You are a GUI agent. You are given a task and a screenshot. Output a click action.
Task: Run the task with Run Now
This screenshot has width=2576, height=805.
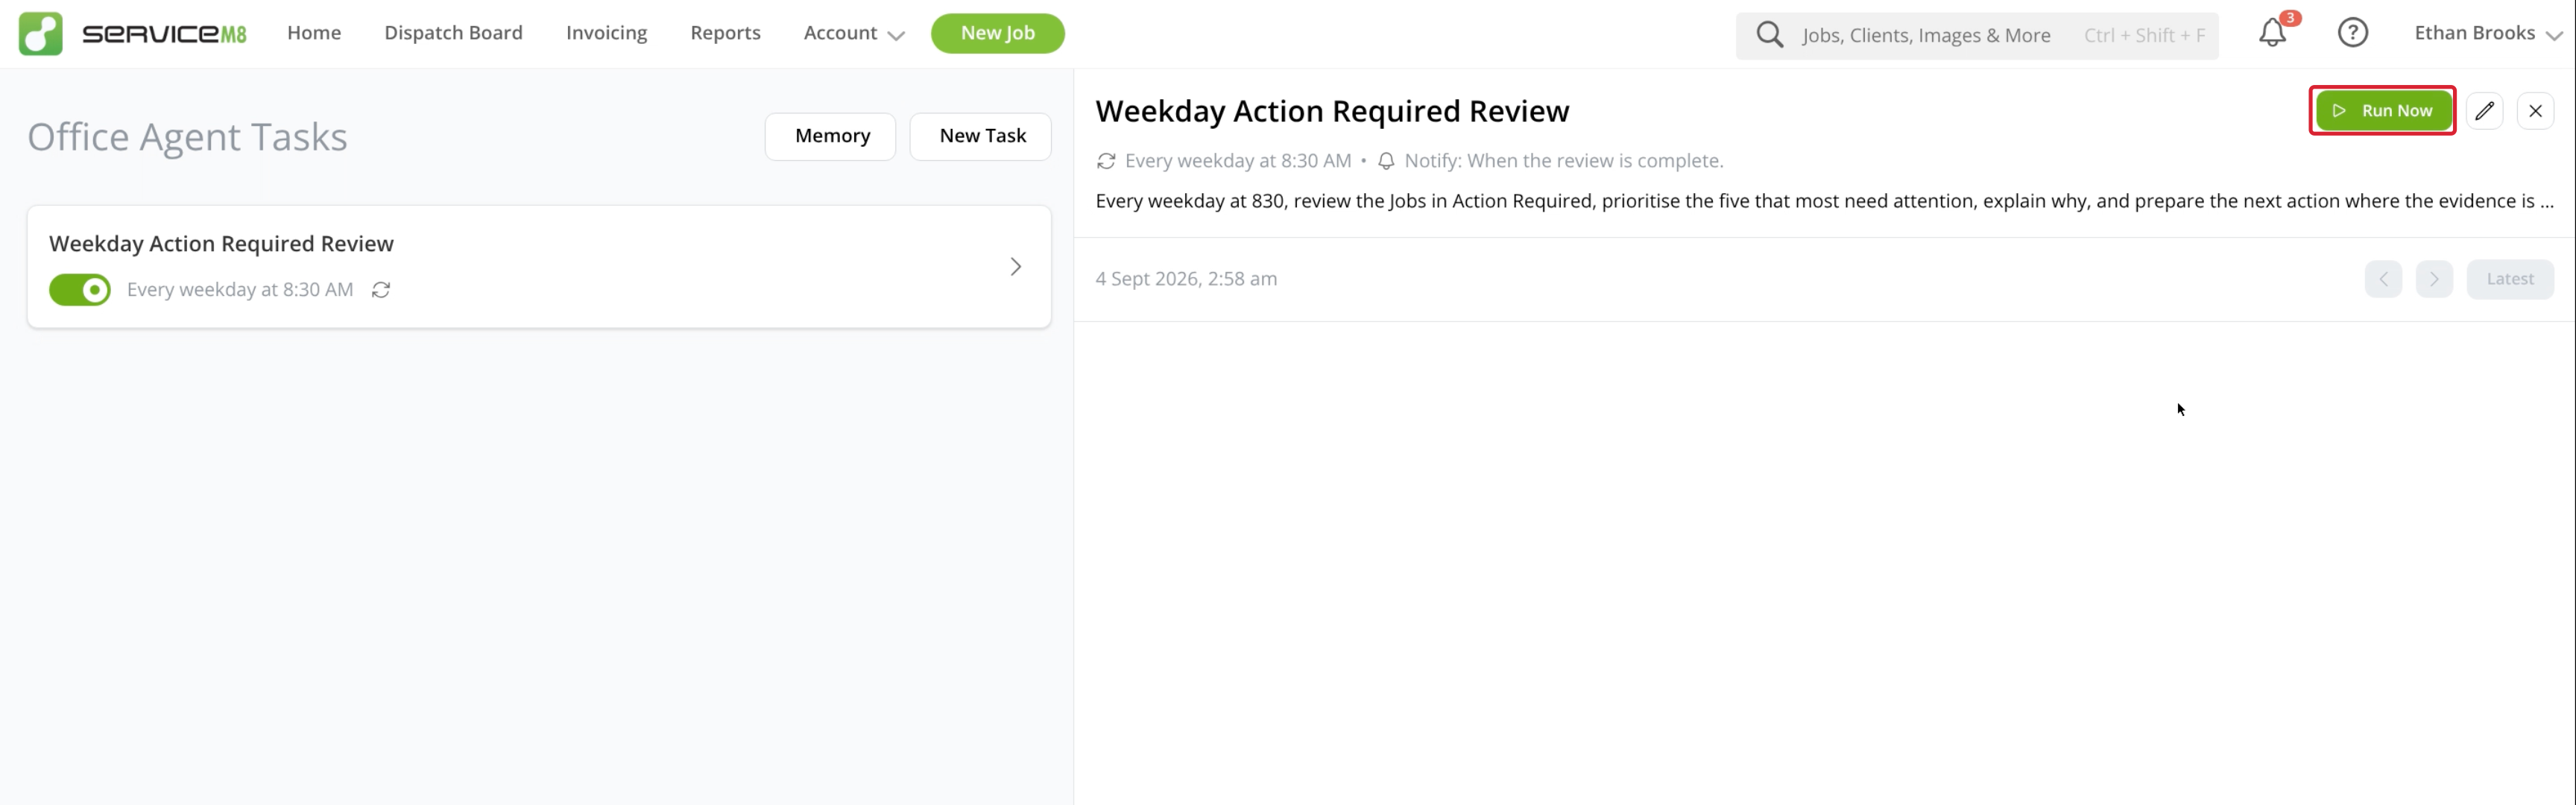pyautogui.click(x=2383, y=111)
